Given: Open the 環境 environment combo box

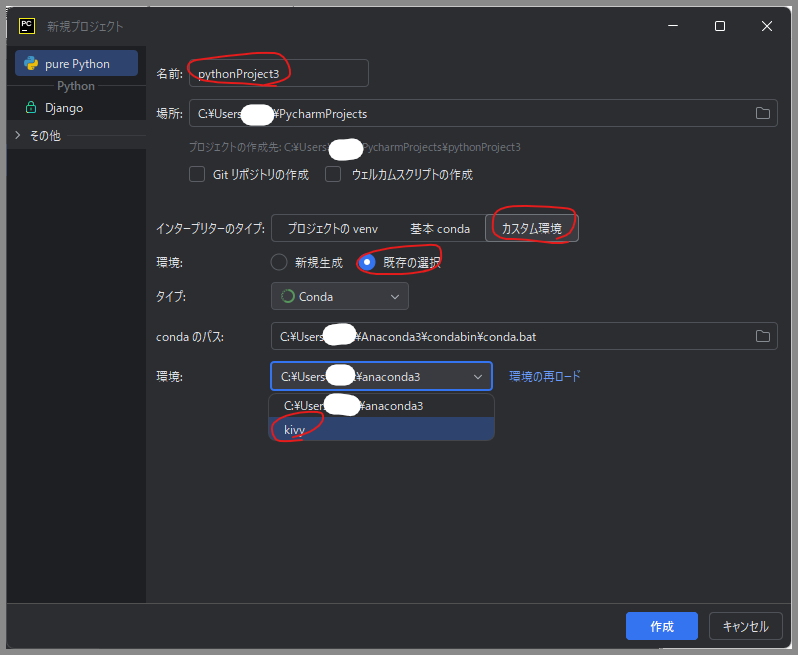Looking at the screenshot, I should click(x=381, y=376).
